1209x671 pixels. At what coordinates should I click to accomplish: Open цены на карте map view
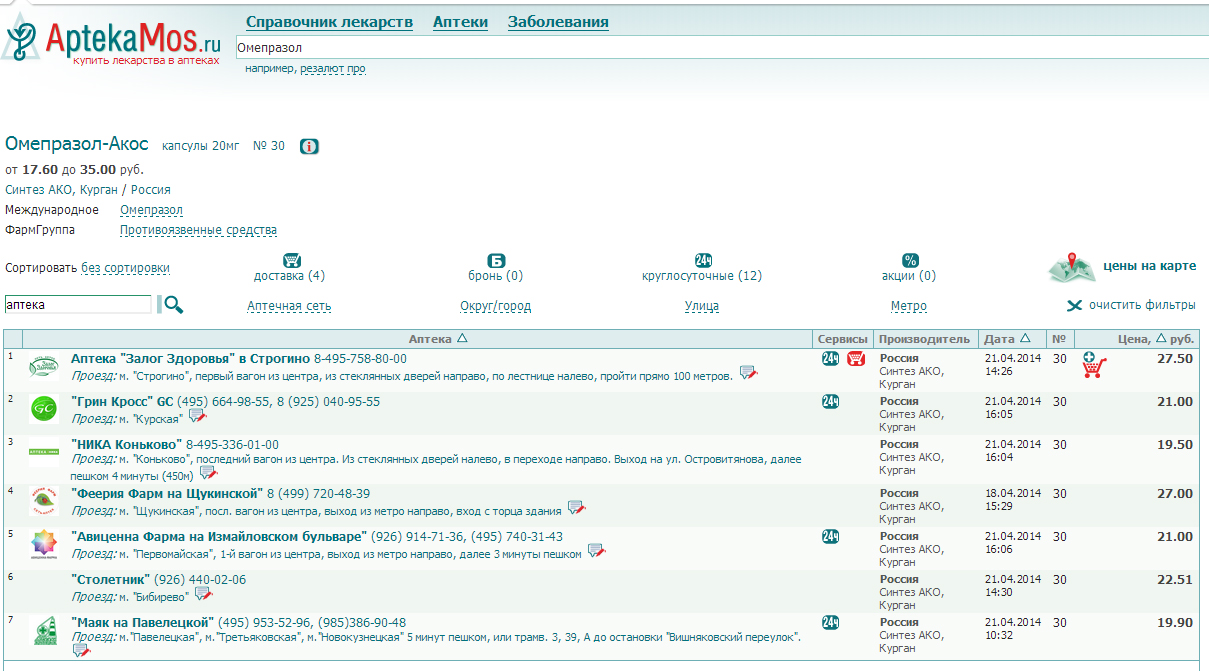[x=1122, y=267]
